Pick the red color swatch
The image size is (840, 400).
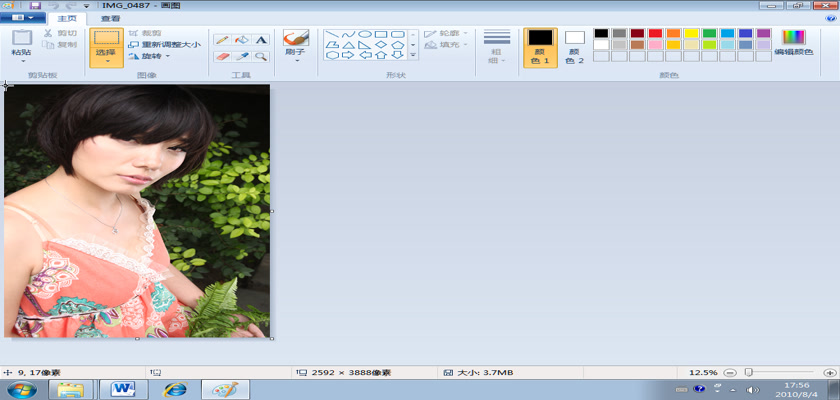pos(655,33)
